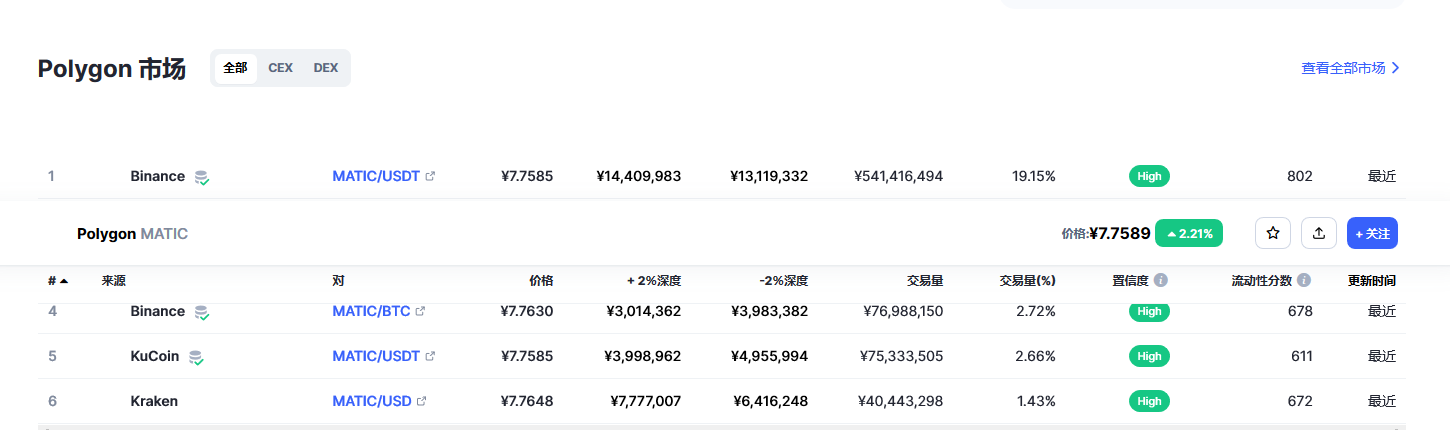Click the KuCoin exchange name
This screenshot has height=430, width=1450.
[x=154, y=356]
